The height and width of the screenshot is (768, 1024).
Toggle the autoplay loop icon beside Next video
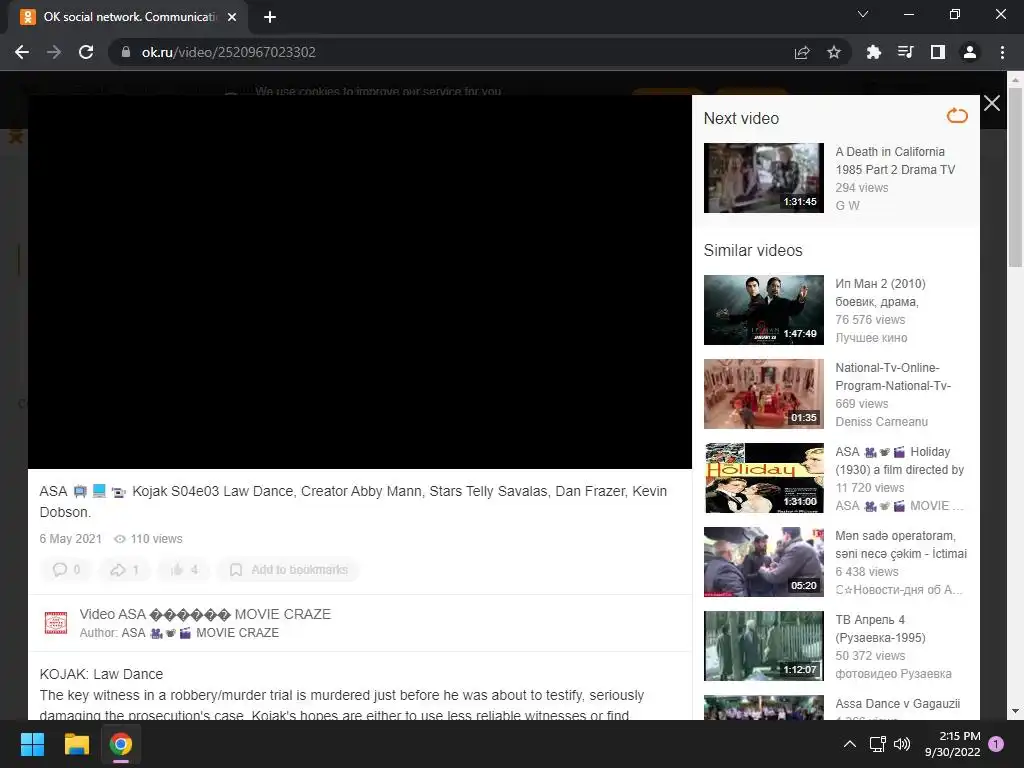957,116
